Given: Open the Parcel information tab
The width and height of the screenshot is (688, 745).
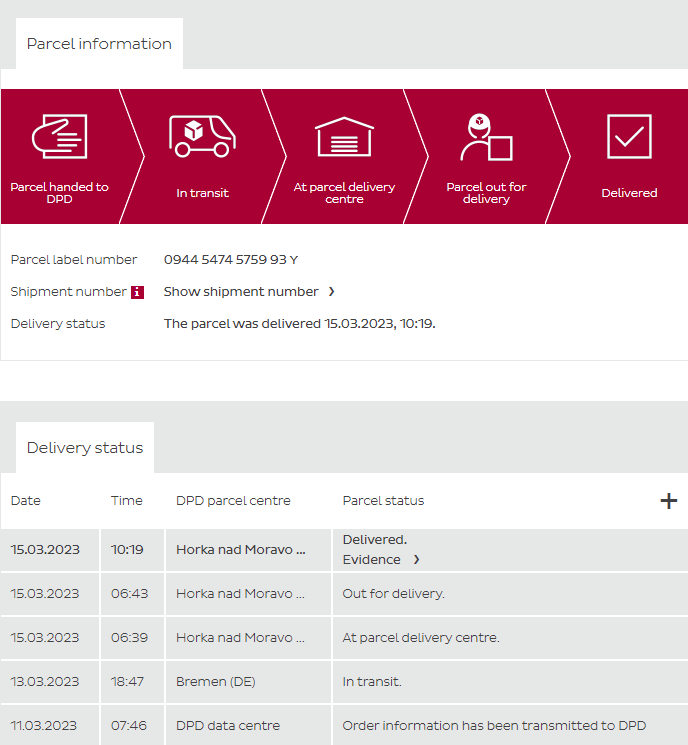Looking at the screenshot, I should [99, 44].
